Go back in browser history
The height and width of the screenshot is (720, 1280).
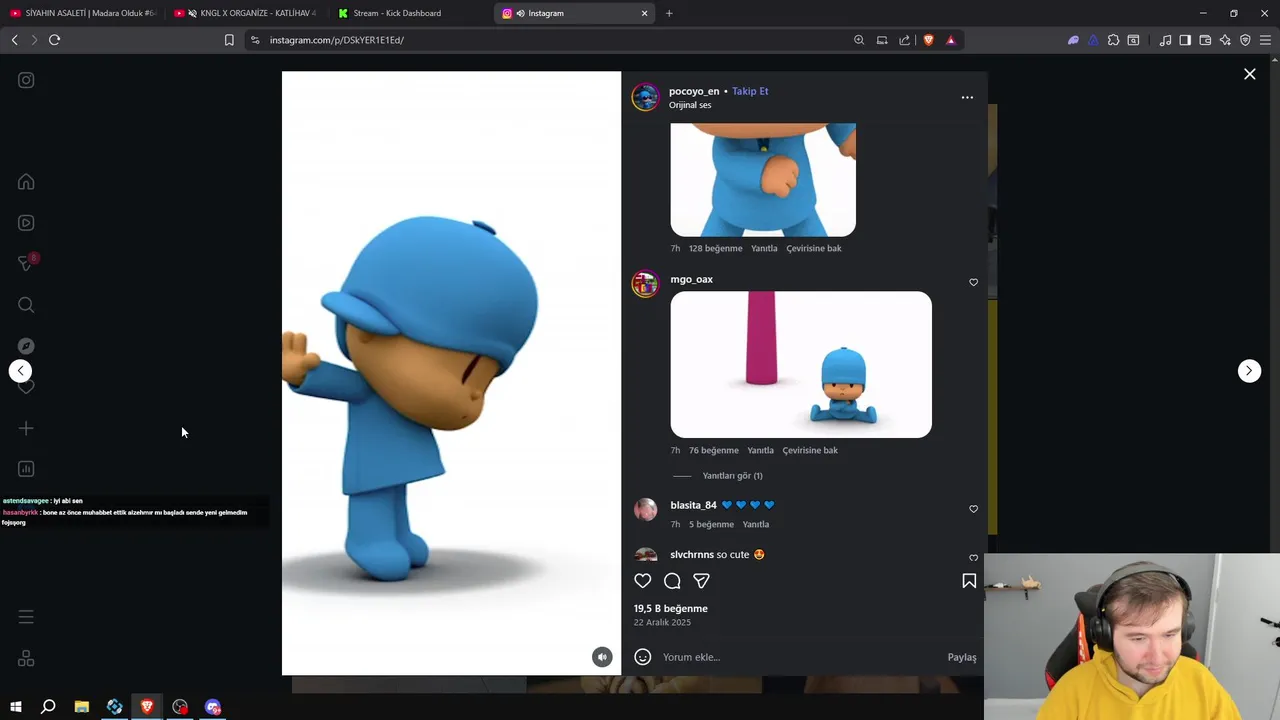(14, 40)
